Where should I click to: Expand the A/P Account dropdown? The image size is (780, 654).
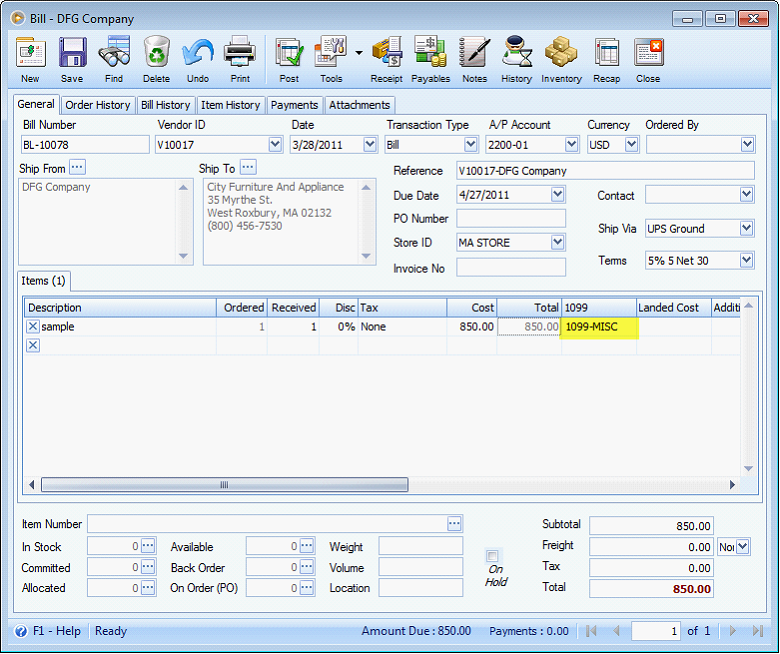572,145
